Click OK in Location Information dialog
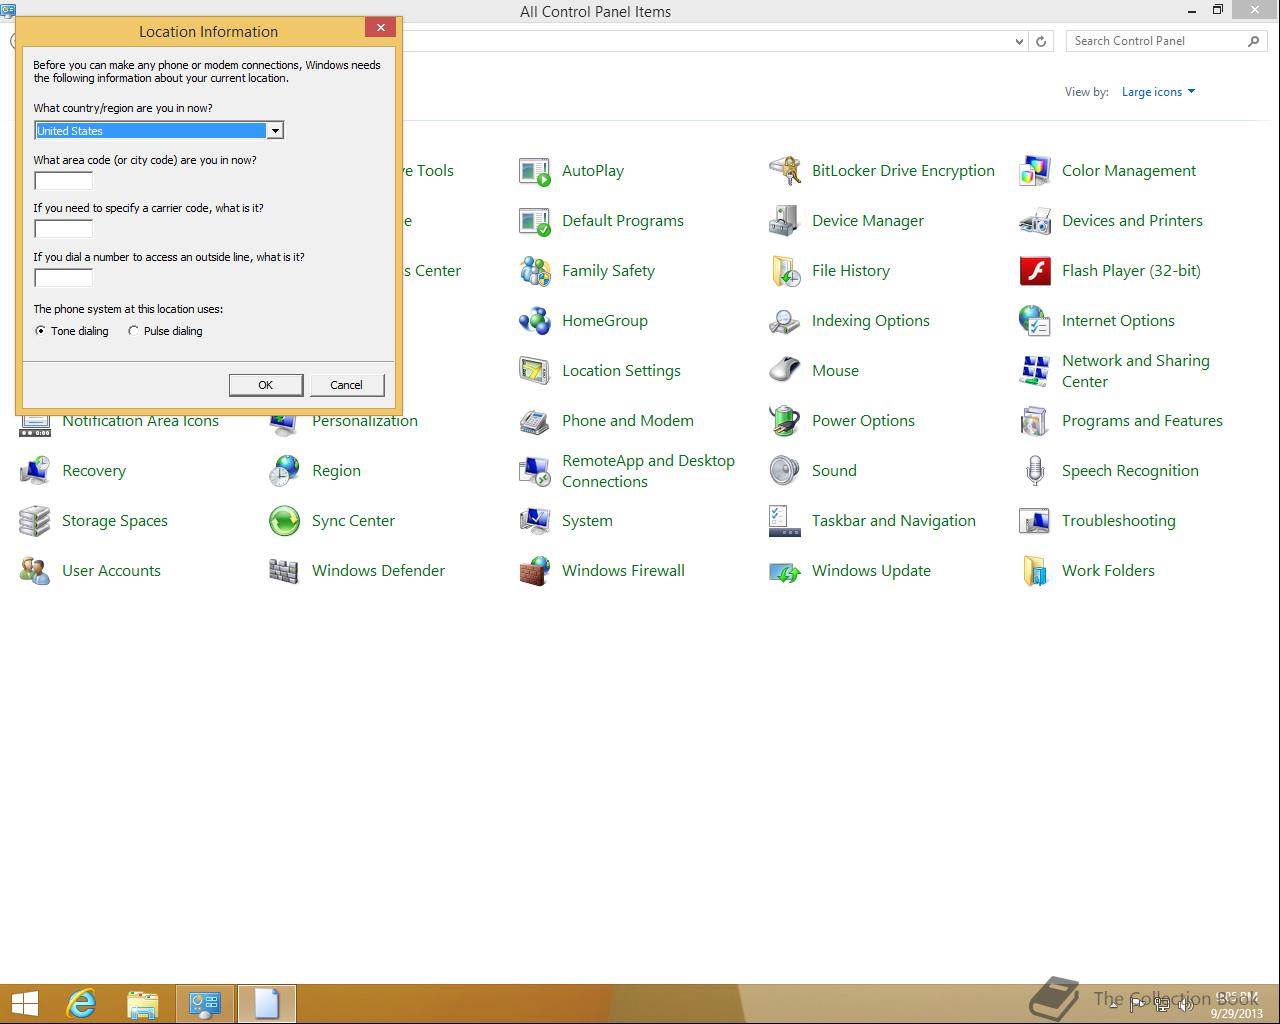Screen dimensions: 1280x1024 point(266,385)
